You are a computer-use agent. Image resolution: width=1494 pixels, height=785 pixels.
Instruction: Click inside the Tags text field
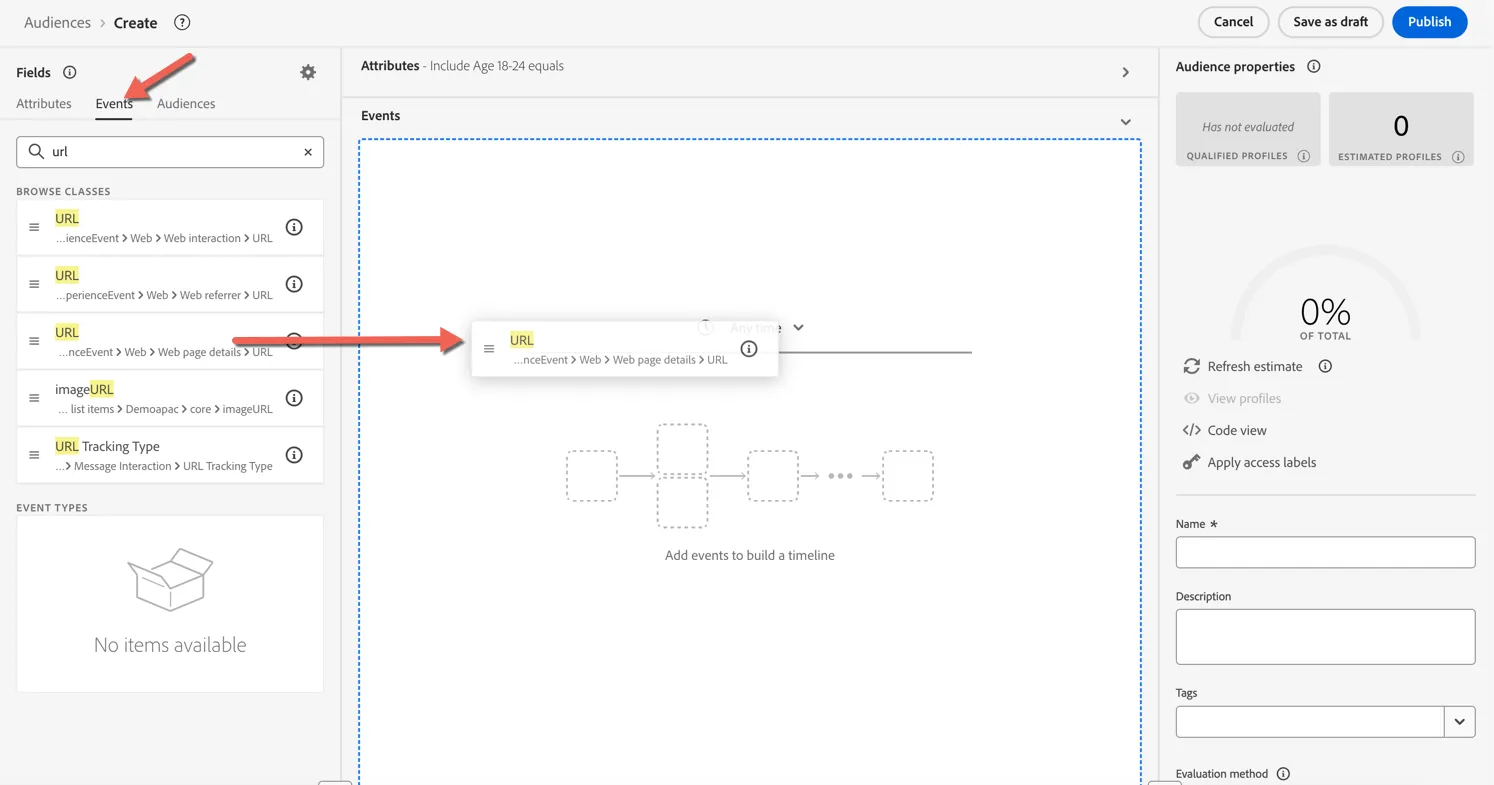pos(1310,722)
